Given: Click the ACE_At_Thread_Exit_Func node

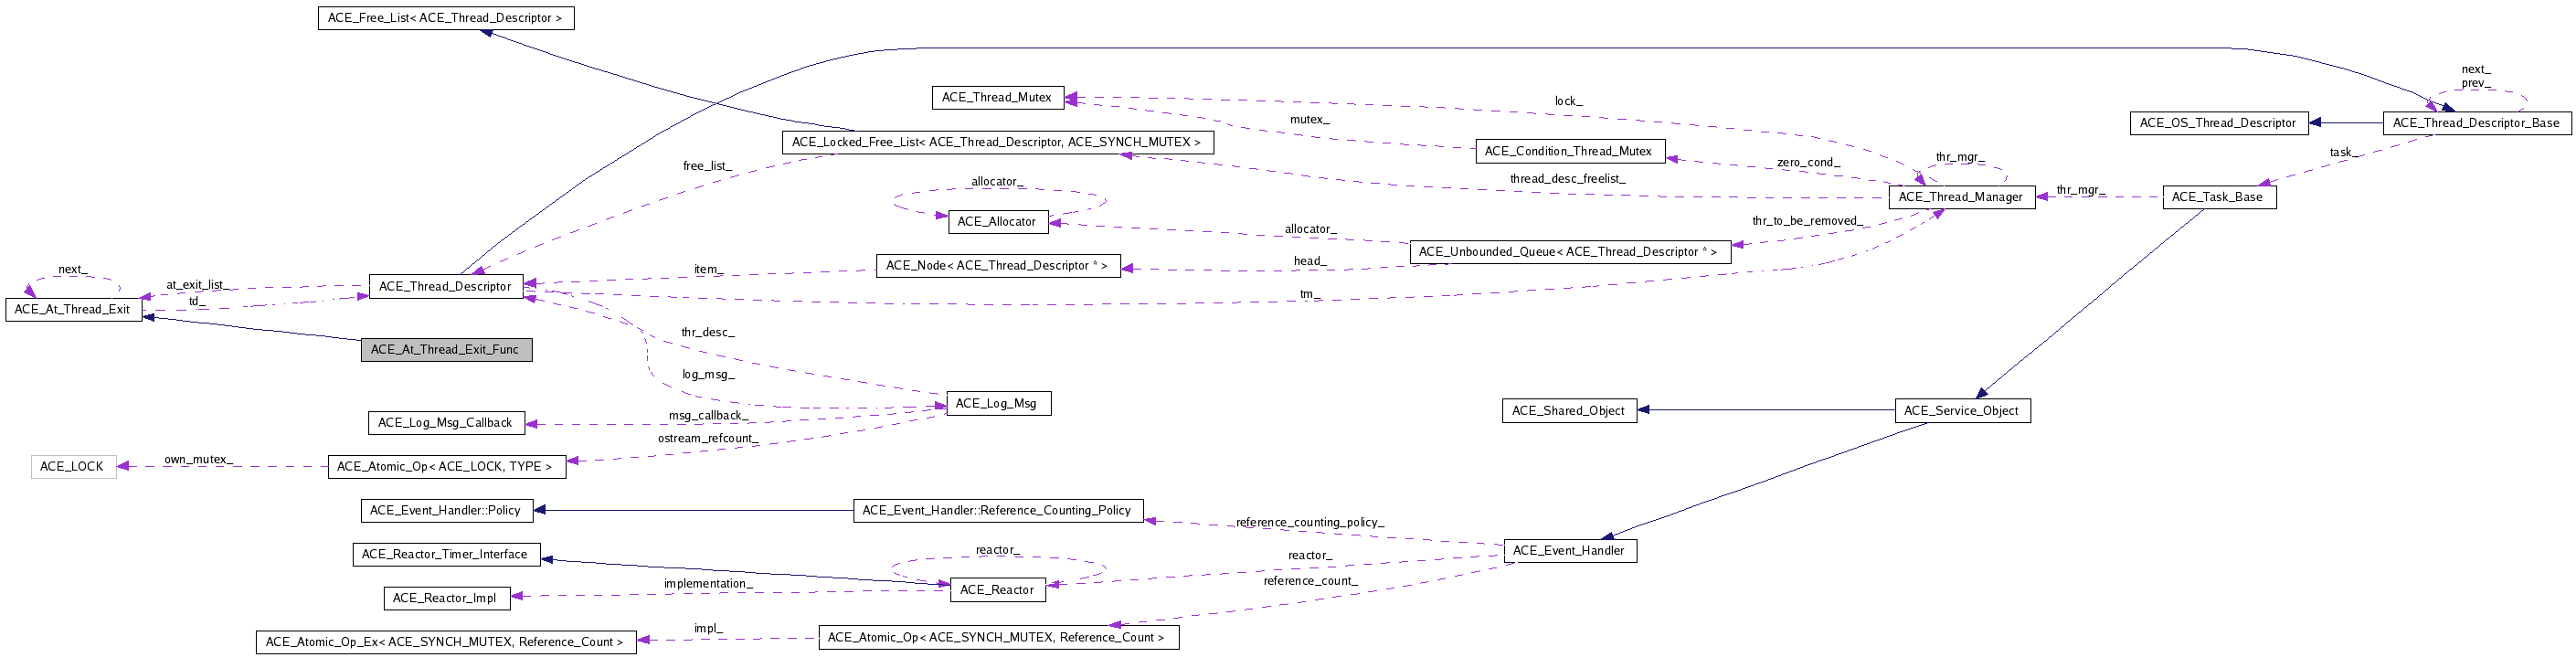Looking at the screenshot, I should pyautogui.click(x=446, y=350).
